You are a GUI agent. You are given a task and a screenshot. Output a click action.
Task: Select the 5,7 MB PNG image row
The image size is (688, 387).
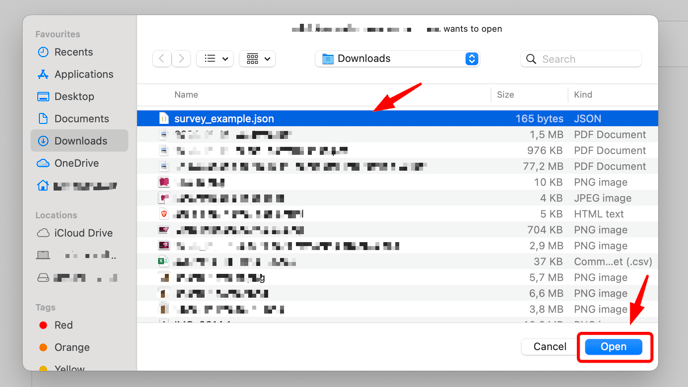coord(398,278)
